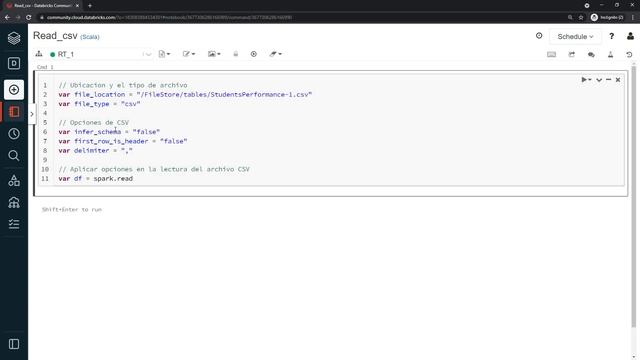Click the Publish share icon
Image resolution: width=640 pixels, height=360 pixels.
coord(571,54)
